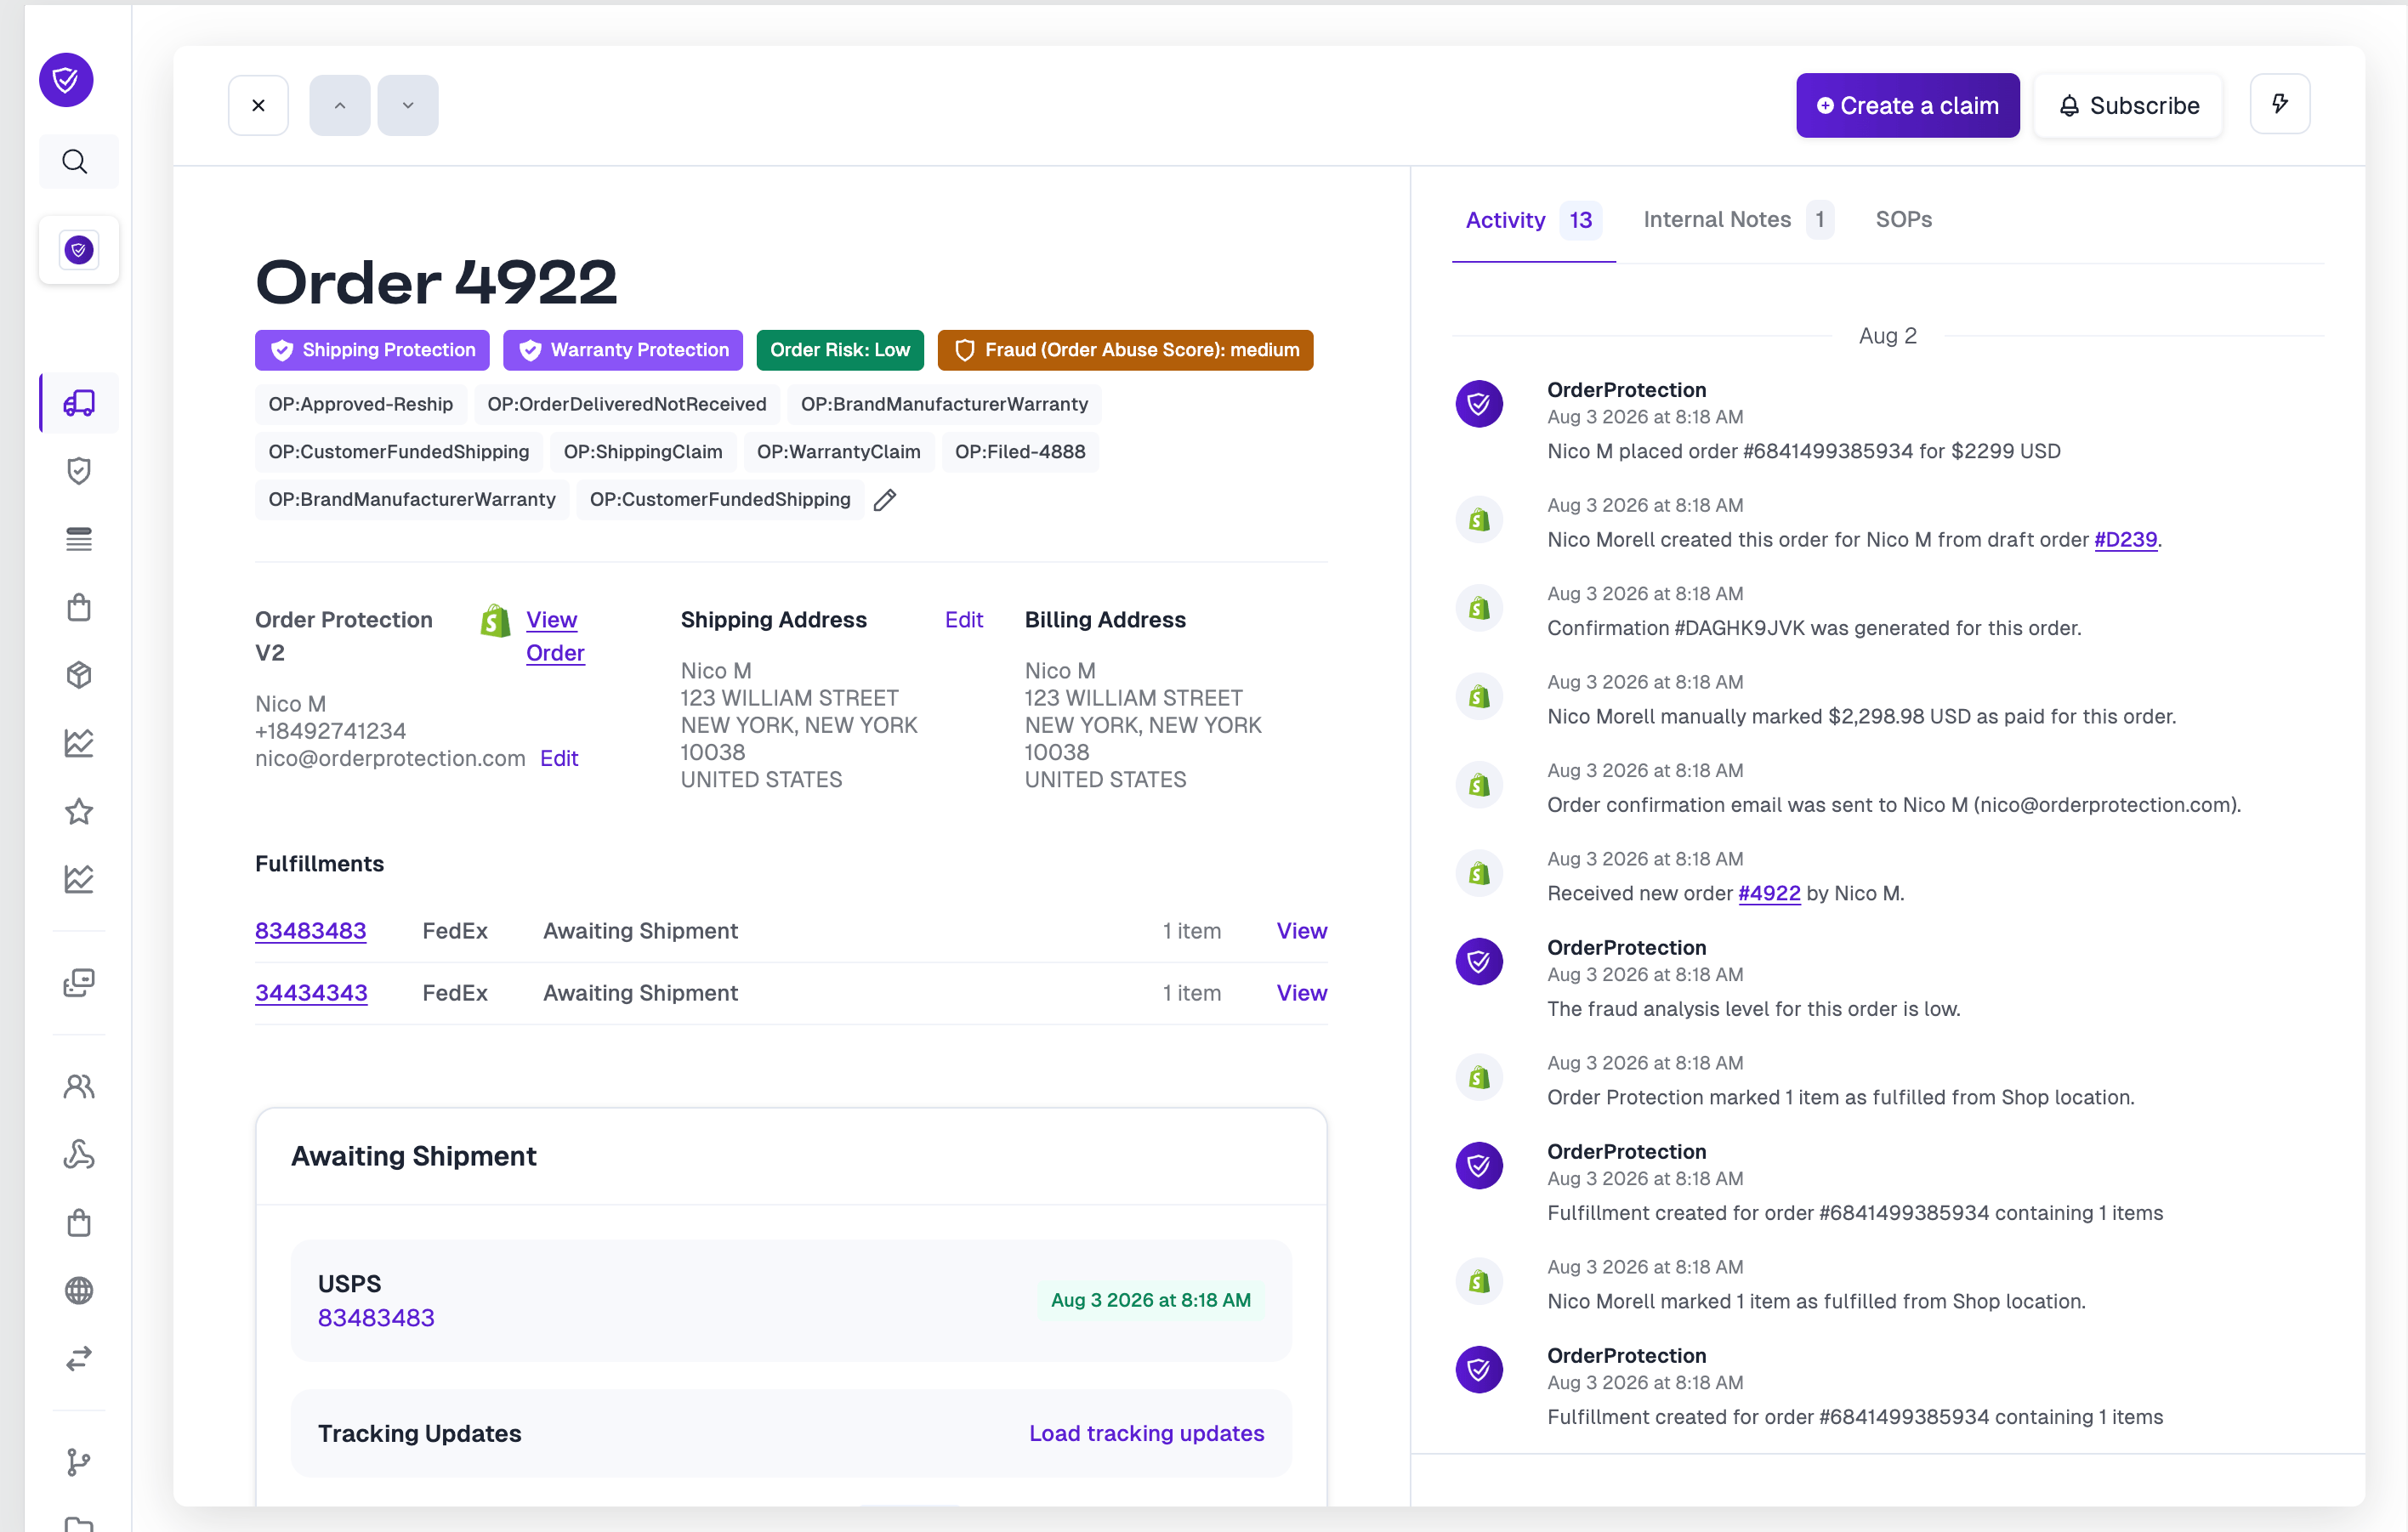Open the chat messages icon in the sidebar
This screenshot has height=1532, width=2408.
(79, 983)
